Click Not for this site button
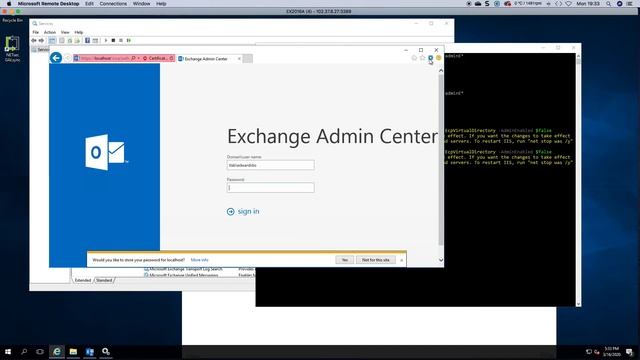Viewport: 640px width, 360px height. tap(376, 260)
